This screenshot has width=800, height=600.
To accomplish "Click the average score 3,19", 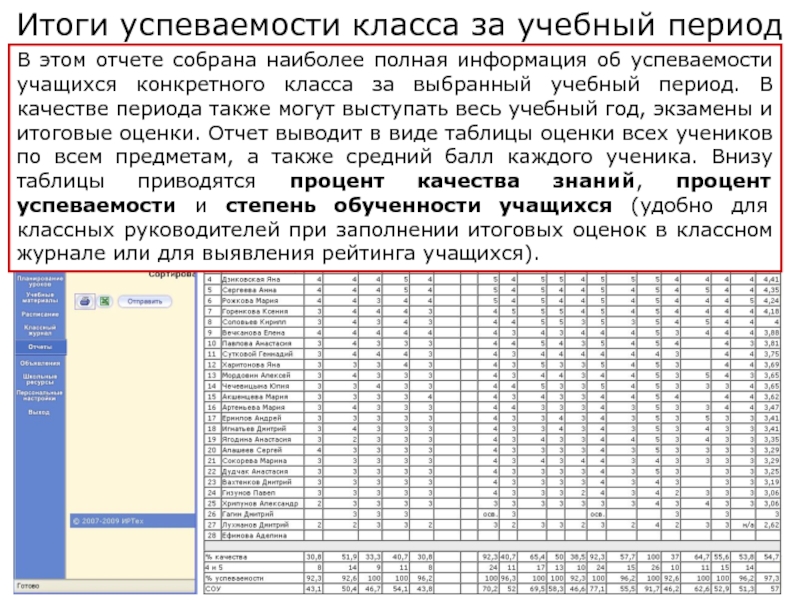I will tap(771, 482).
